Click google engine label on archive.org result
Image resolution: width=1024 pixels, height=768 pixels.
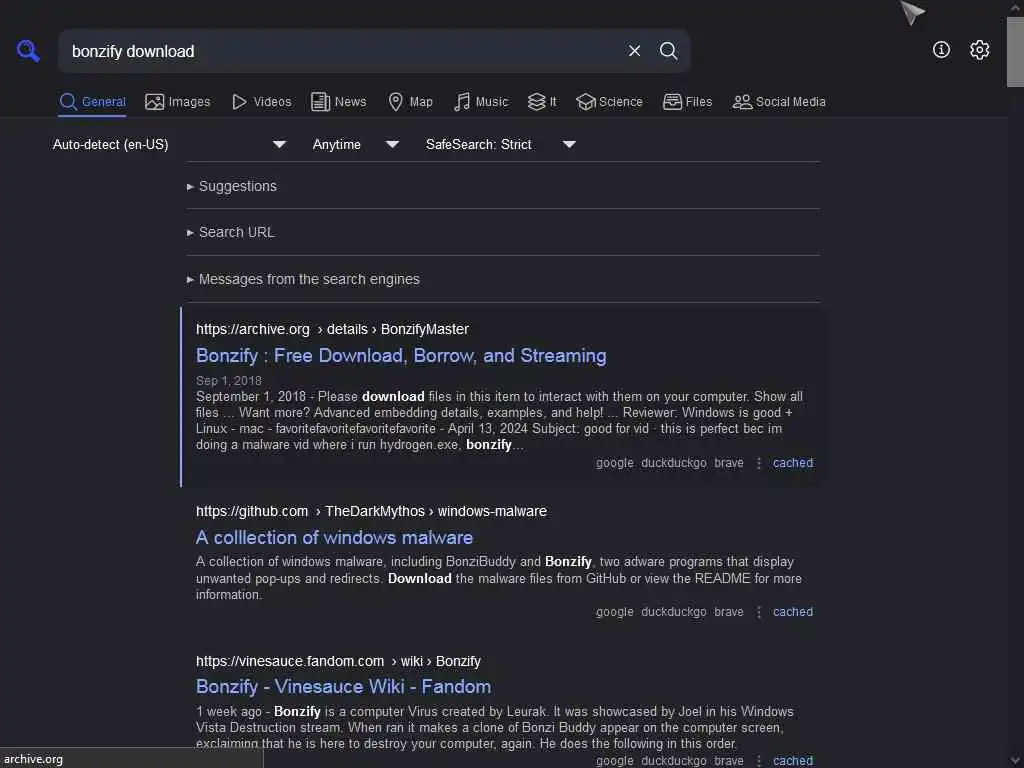(615, 463)
